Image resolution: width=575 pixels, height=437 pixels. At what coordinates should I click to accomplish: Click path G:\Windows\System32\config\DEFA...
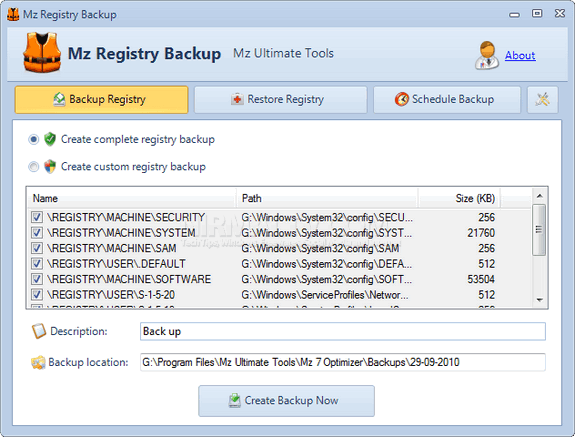tap(327, 264)
